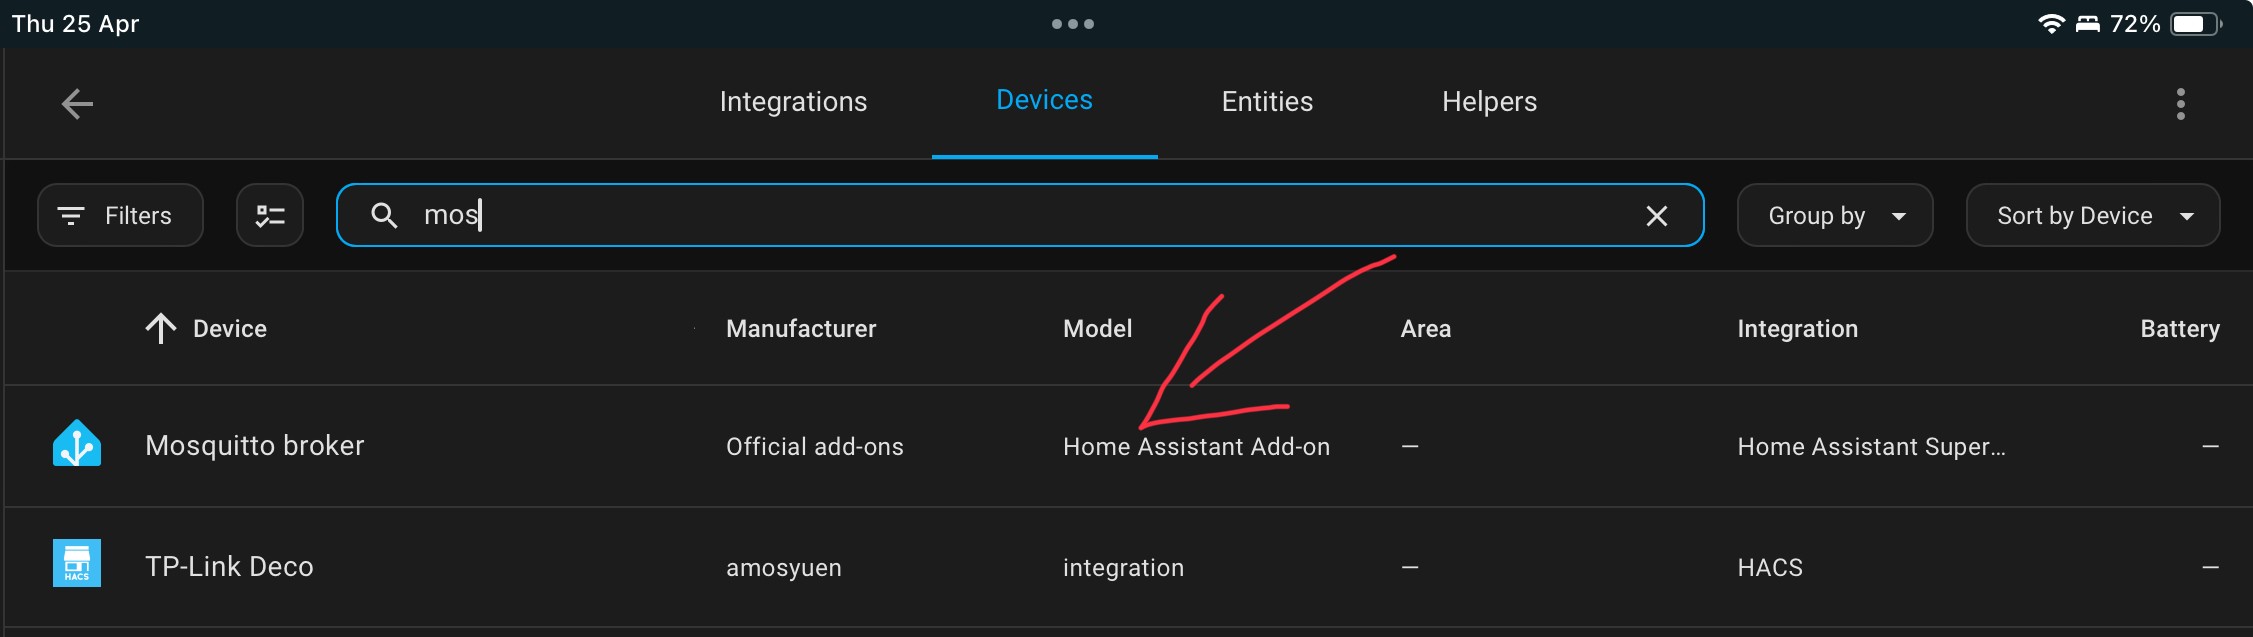Toggle sort direction arrow beside Device

click(161, 328)
